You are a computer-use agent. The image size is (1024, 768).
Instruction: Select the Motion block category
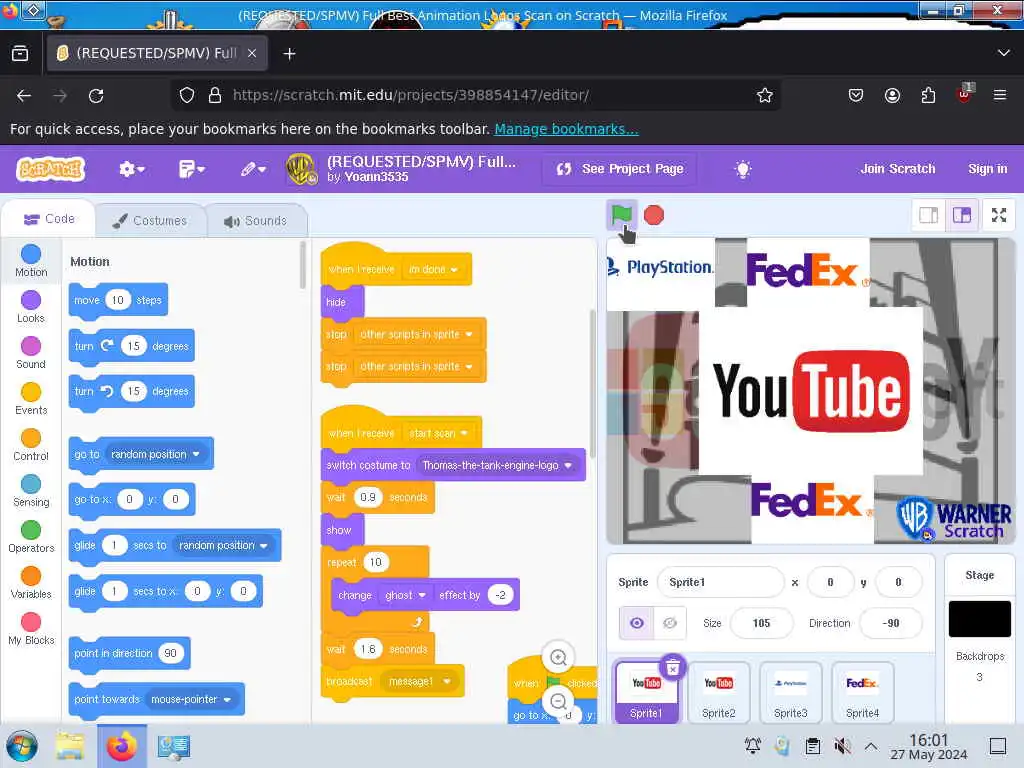(31, 261)
